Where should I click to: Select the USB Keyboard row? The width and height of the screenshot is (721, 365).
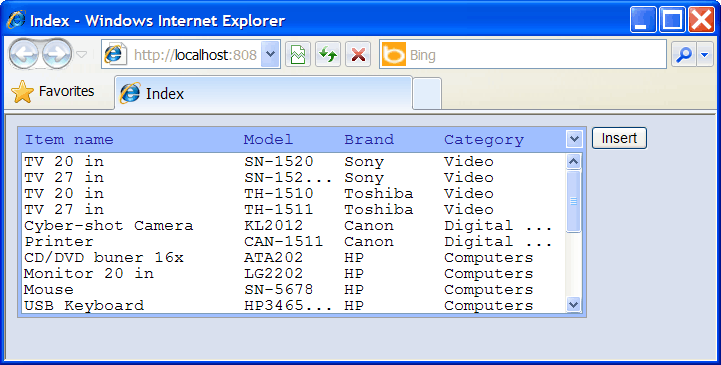coord(293,305)
